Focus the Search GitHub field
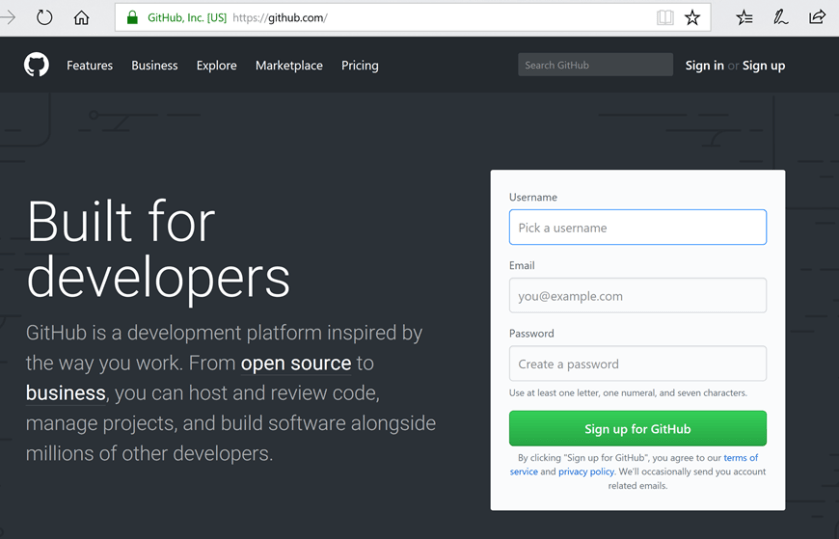 (595, 65)
